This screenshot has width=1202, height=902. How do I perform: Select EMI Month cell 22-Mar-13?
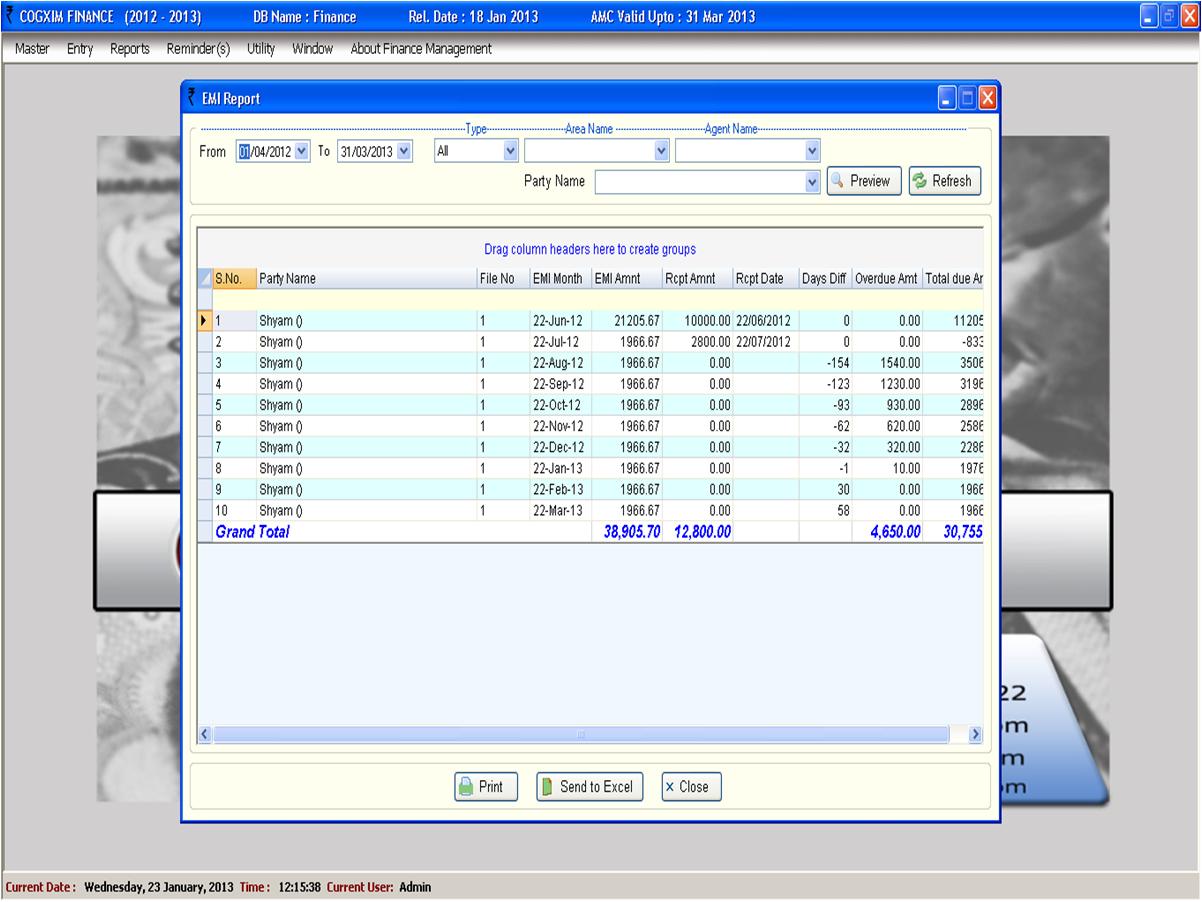click(x=560, y=511)
